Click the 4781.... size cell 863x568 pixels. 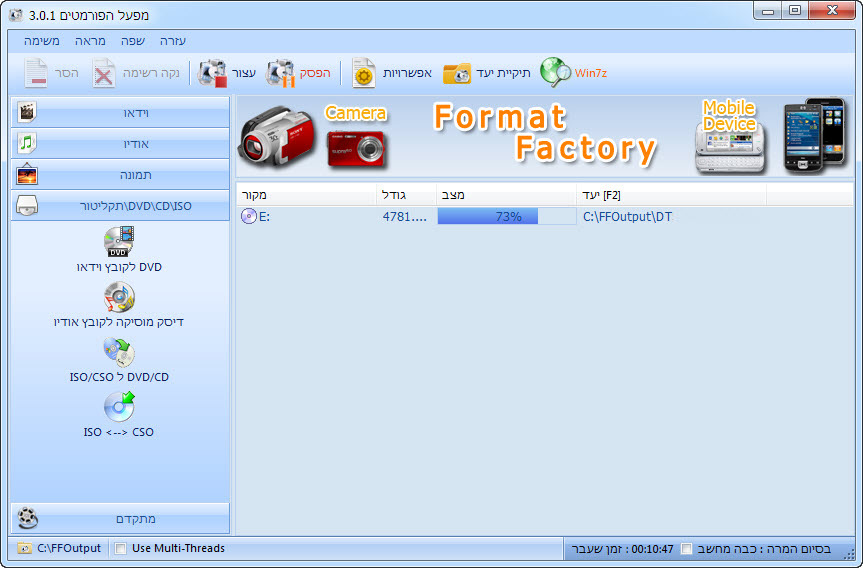[x=405, y=216]
